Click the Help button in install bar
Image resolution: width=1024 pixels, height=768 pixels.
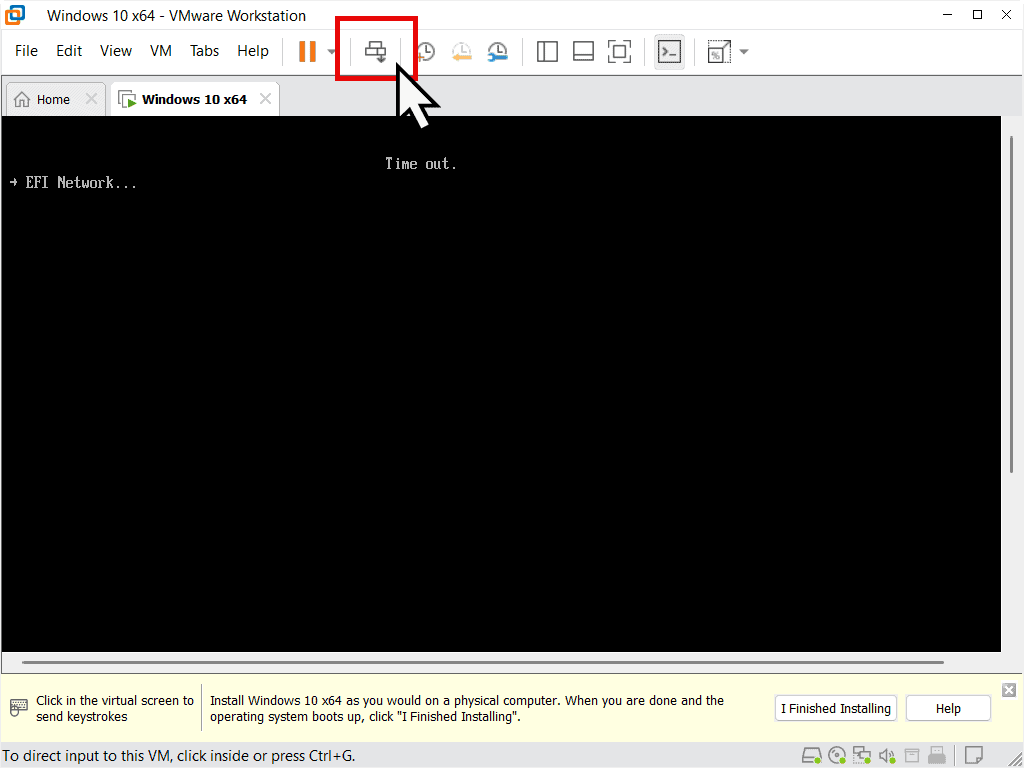click(x=948, y=709)
